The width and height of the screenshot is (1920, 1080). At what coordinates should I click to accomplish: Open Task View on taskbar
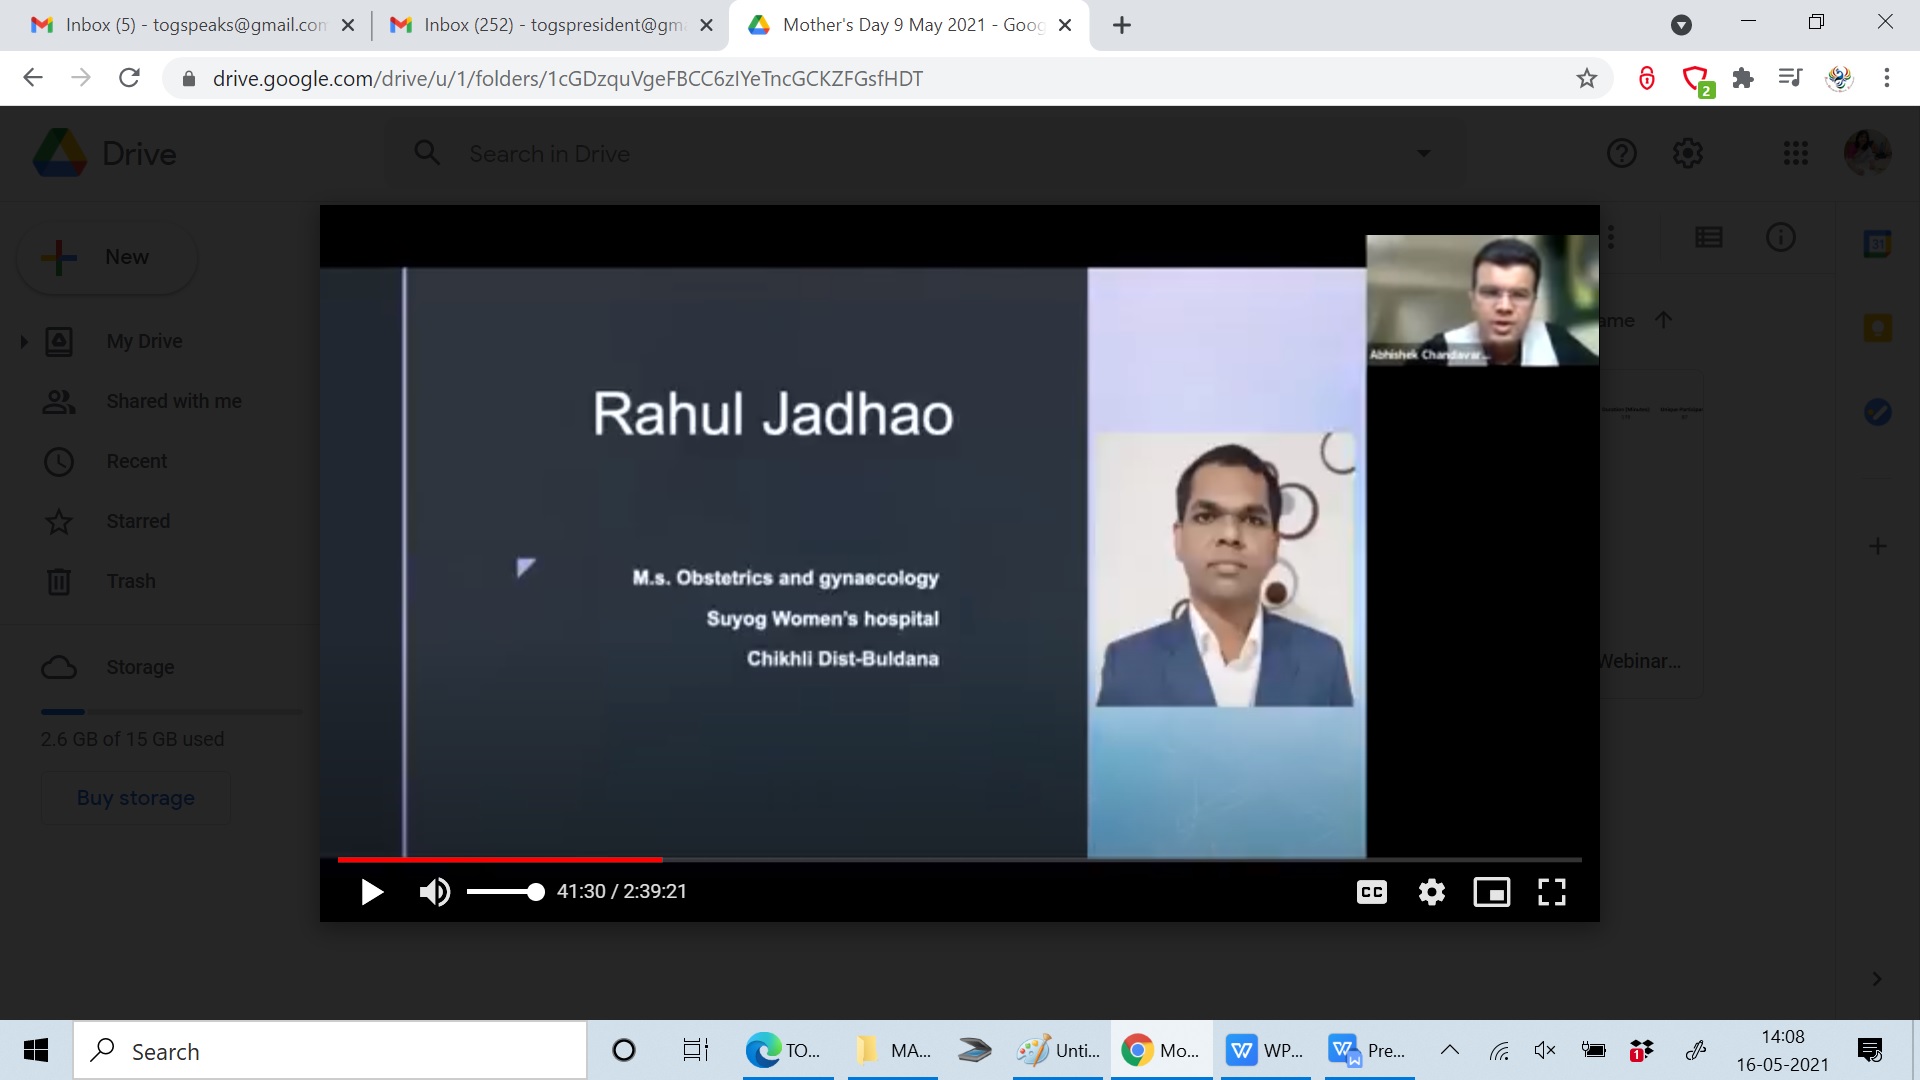tap(695, 1050)
